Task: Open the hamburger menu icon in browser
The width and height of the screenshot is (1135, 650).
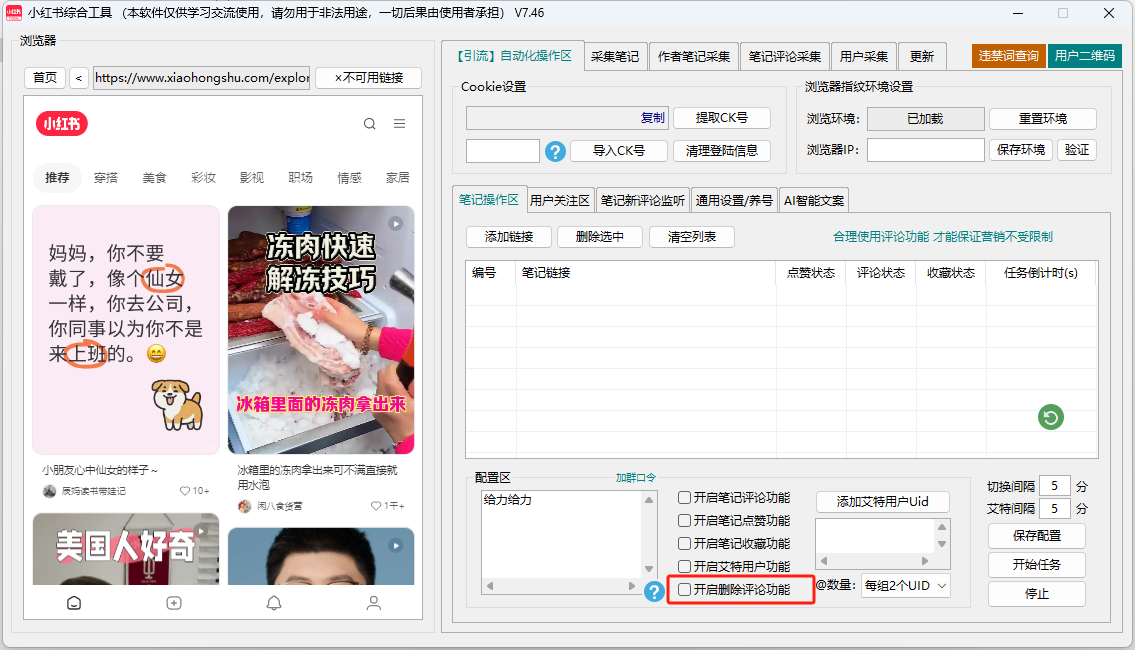Action: pyautogui.click(x=399, y=124)
